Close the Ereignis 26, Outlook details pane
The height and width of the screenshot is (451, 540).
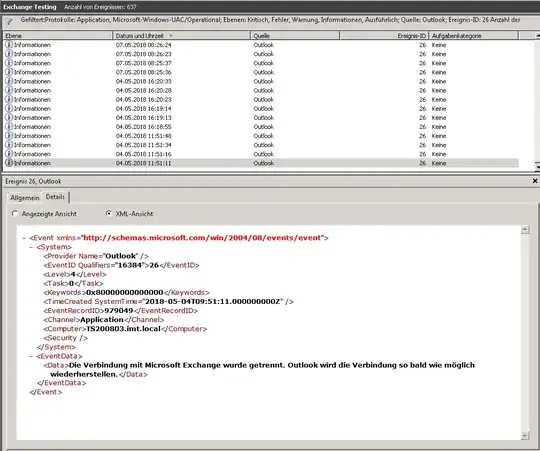[x=535, y=181]
